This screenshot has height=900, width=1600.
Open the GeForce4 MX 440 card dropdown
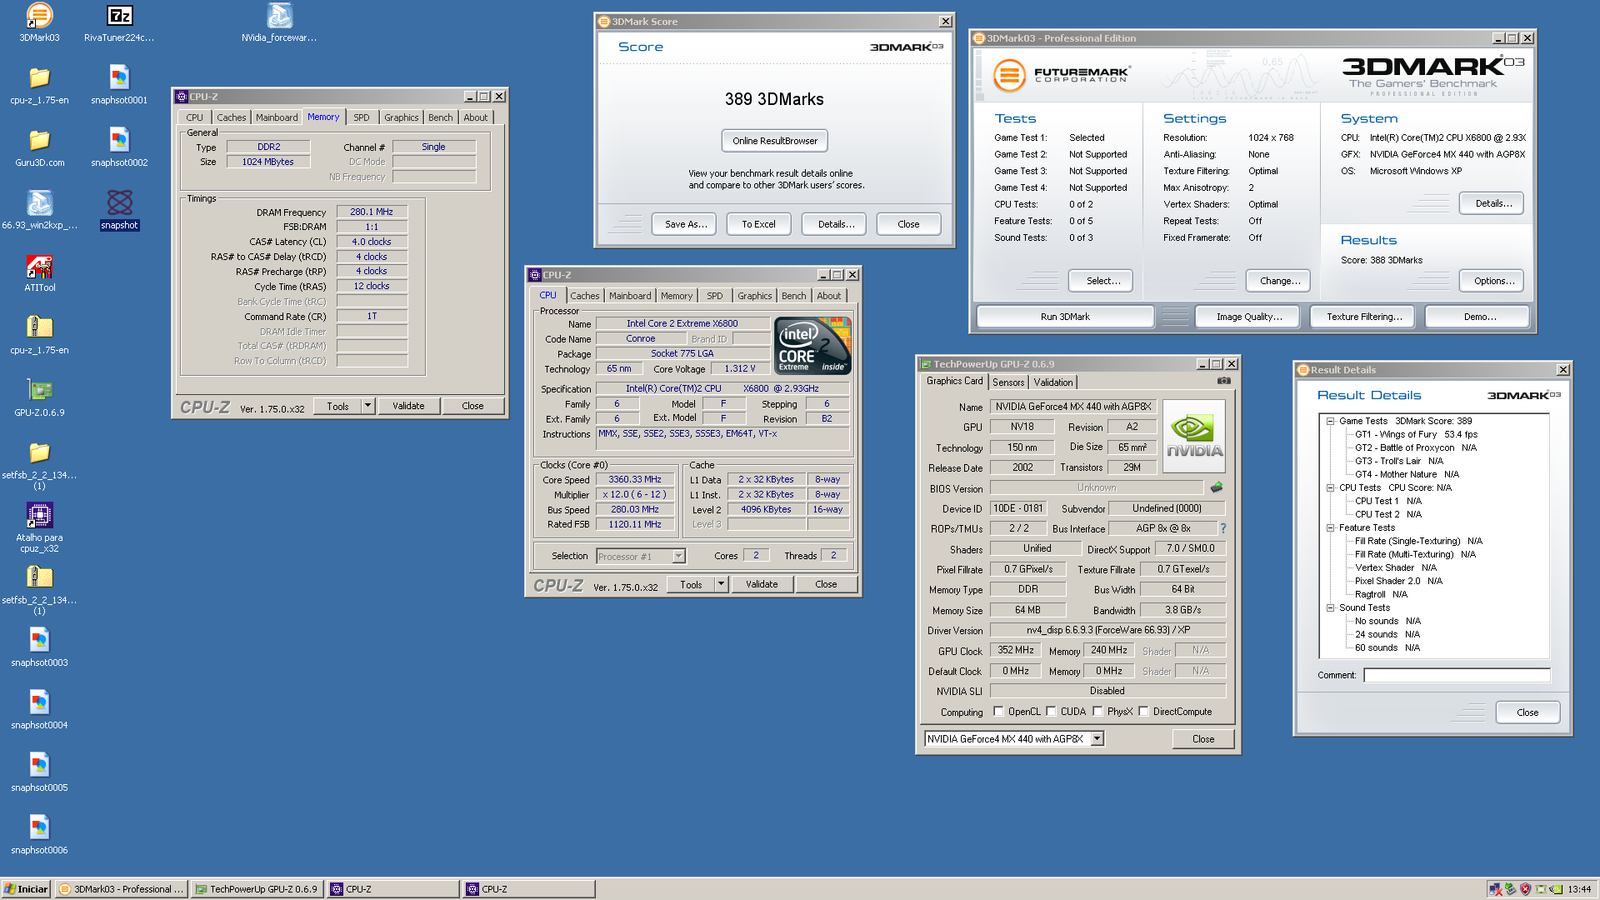click(1097, 739)
